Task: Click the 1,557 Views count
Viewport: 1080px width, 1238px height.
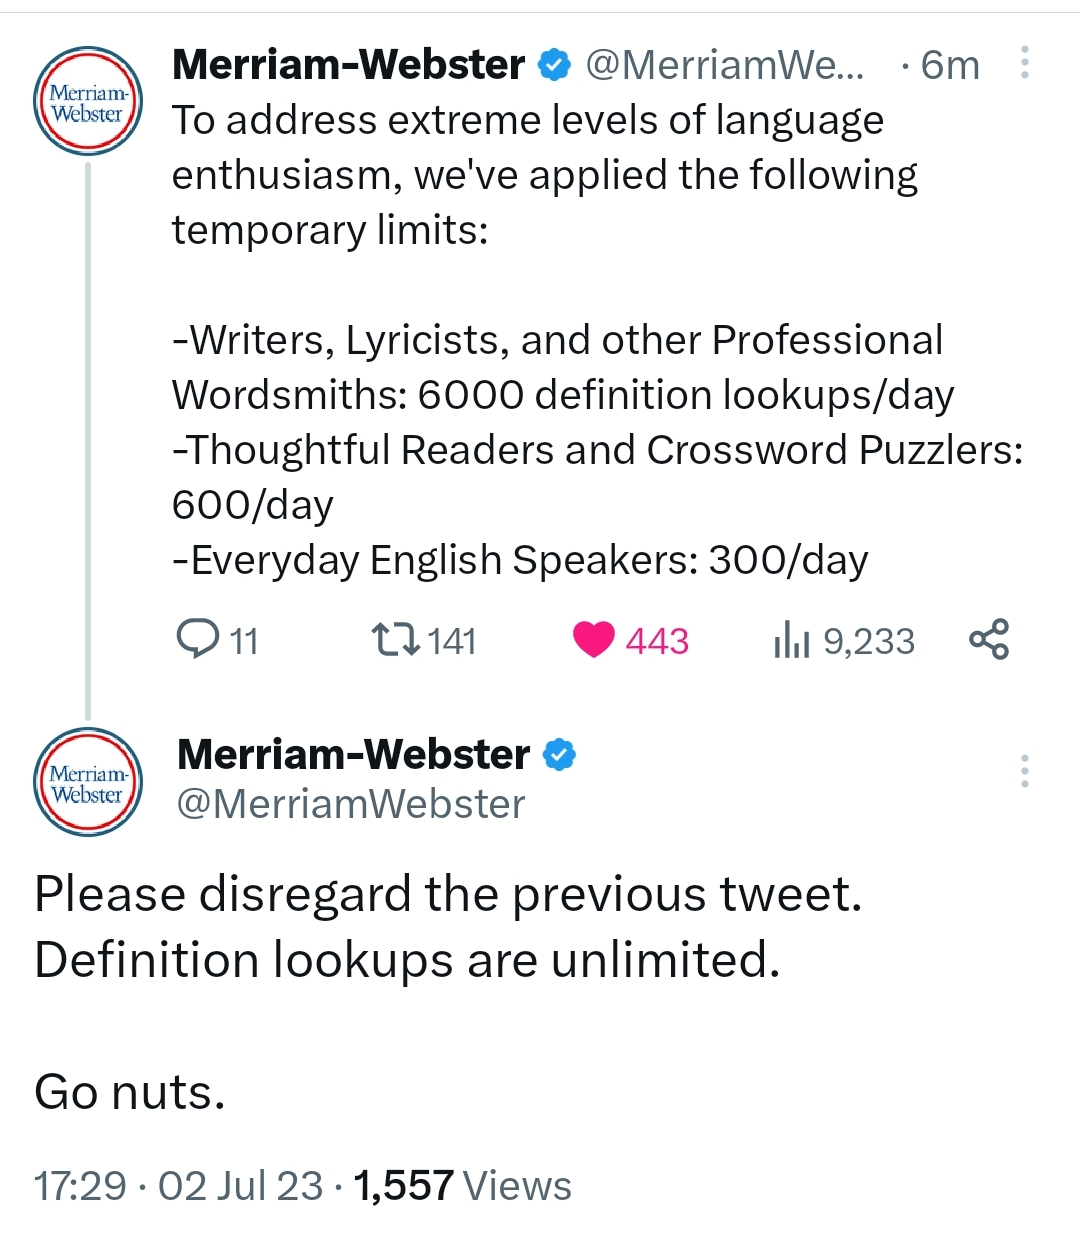Action: (x=462, y=1186)
